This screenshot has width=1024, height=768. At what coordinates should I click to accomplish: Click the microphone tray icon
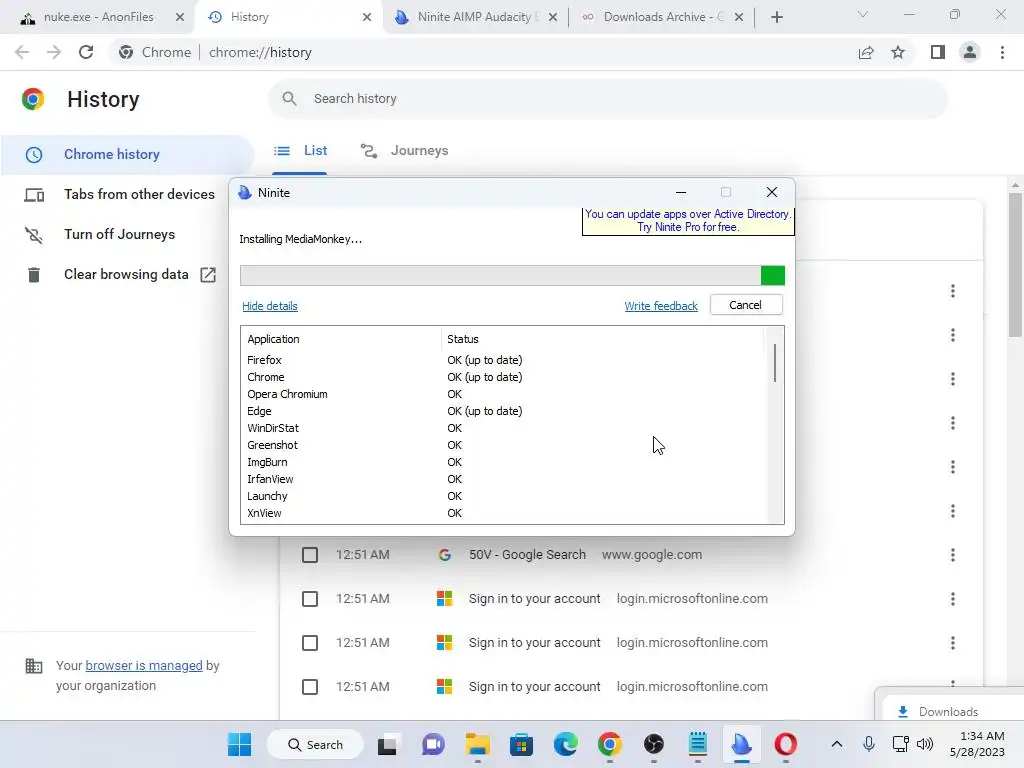point(869,744)
